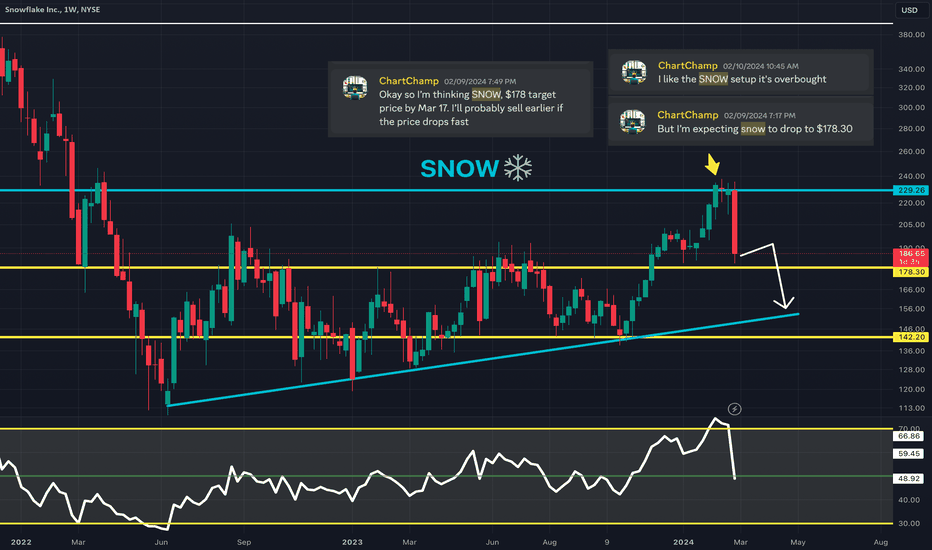
Task: Click ChartChamp avatar on the $178 target price message
Action: pyautogui.click(x=355, y=87)
